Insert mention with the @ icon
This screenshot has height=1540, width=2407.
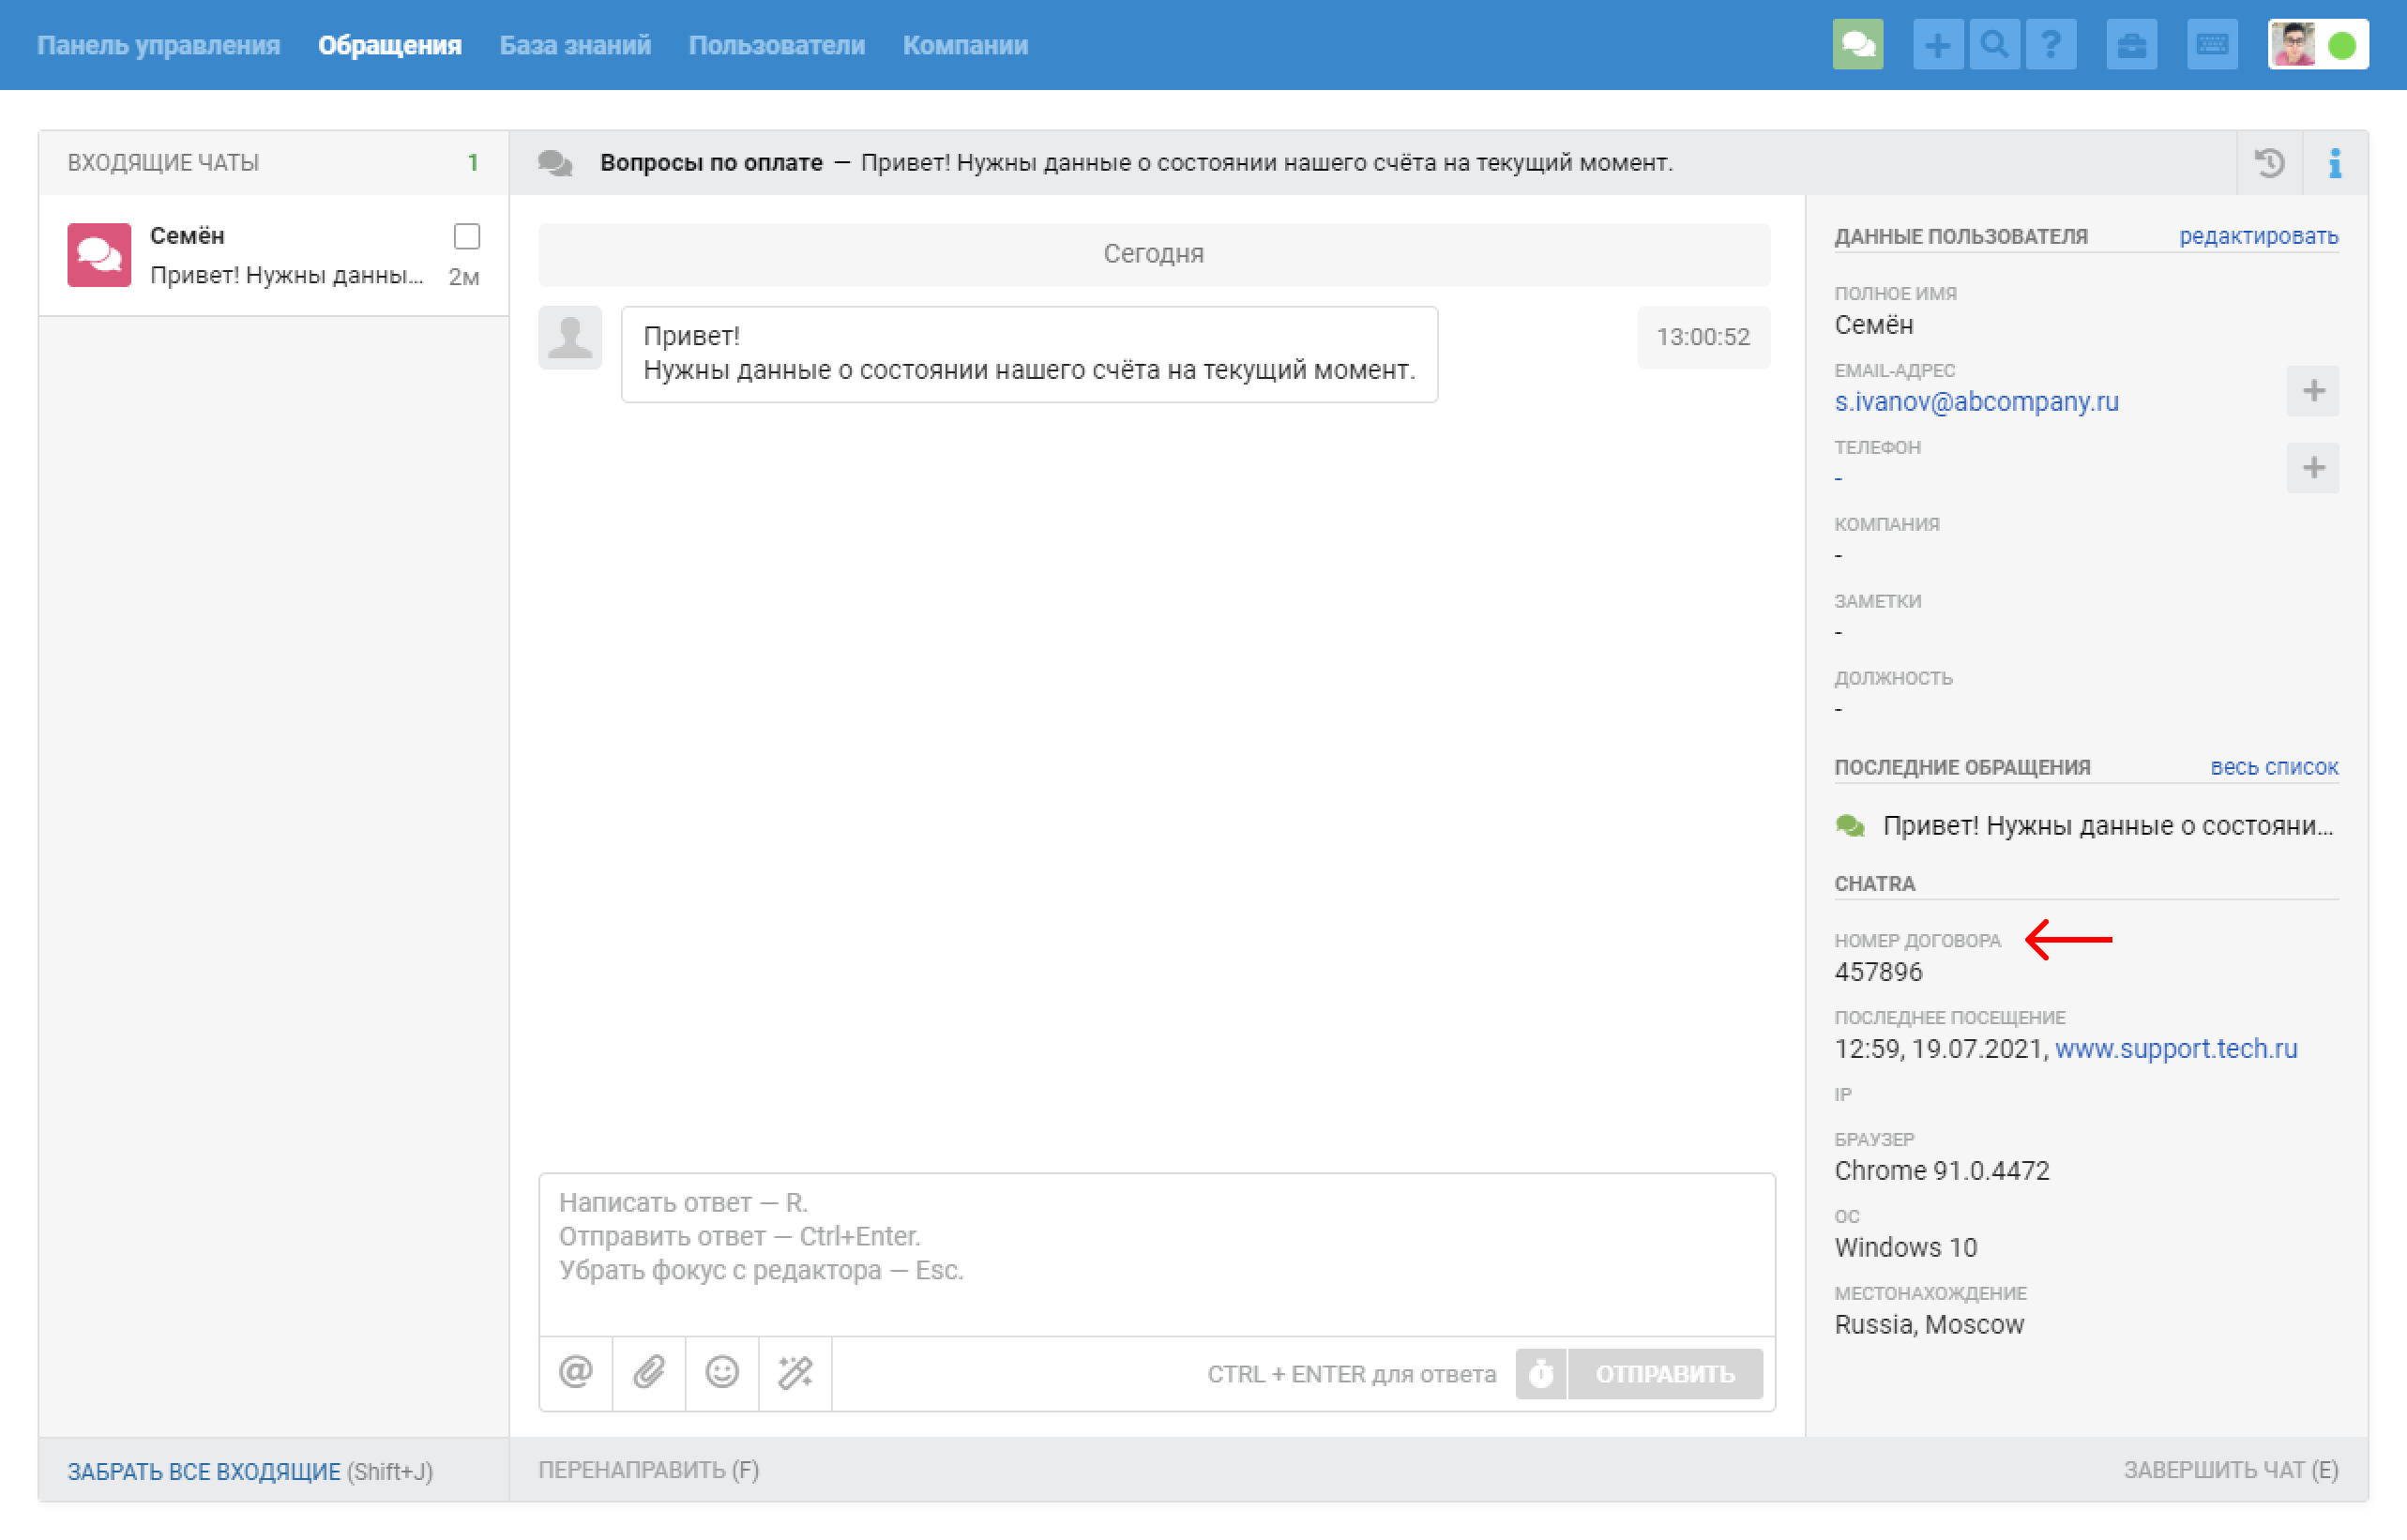coord(575,1372)
